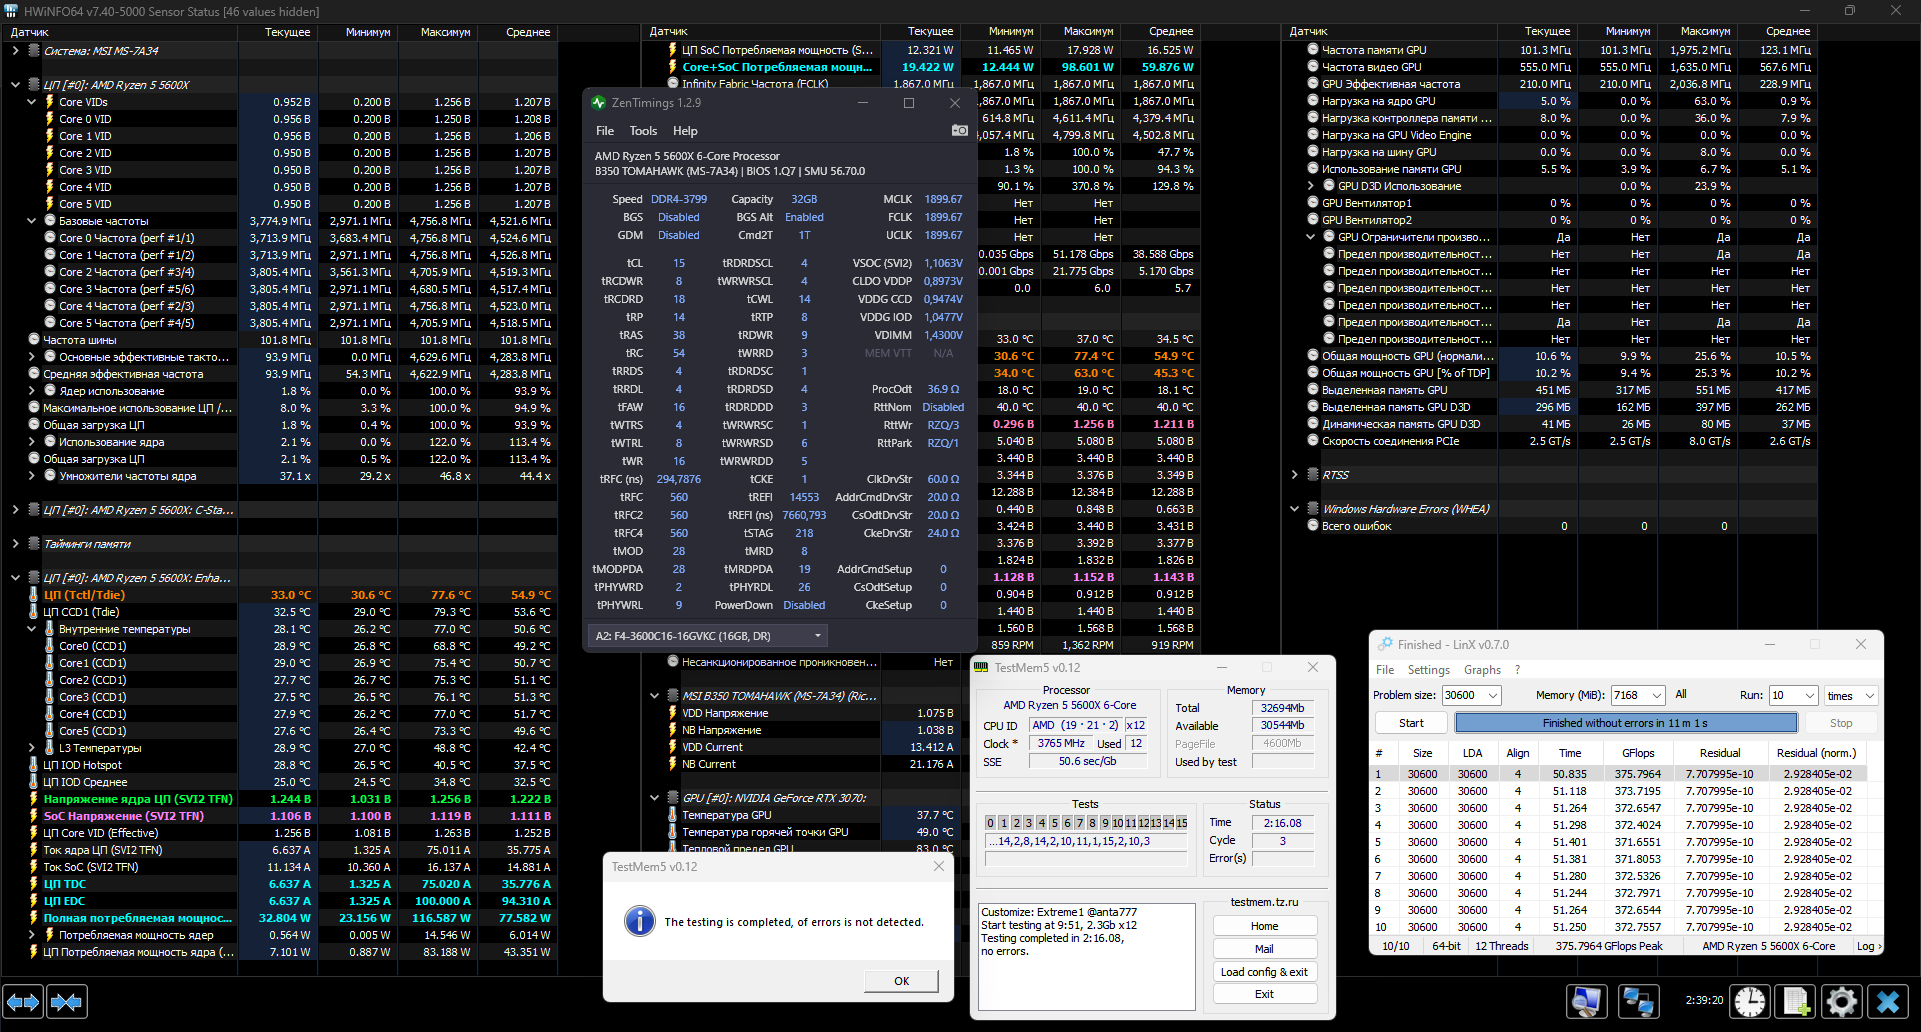Image resolution: width=1921 pixels, height=1032 pixels.
Task: Click the circle icon beside Всего ошибок
Action: tap(1313, 525)
